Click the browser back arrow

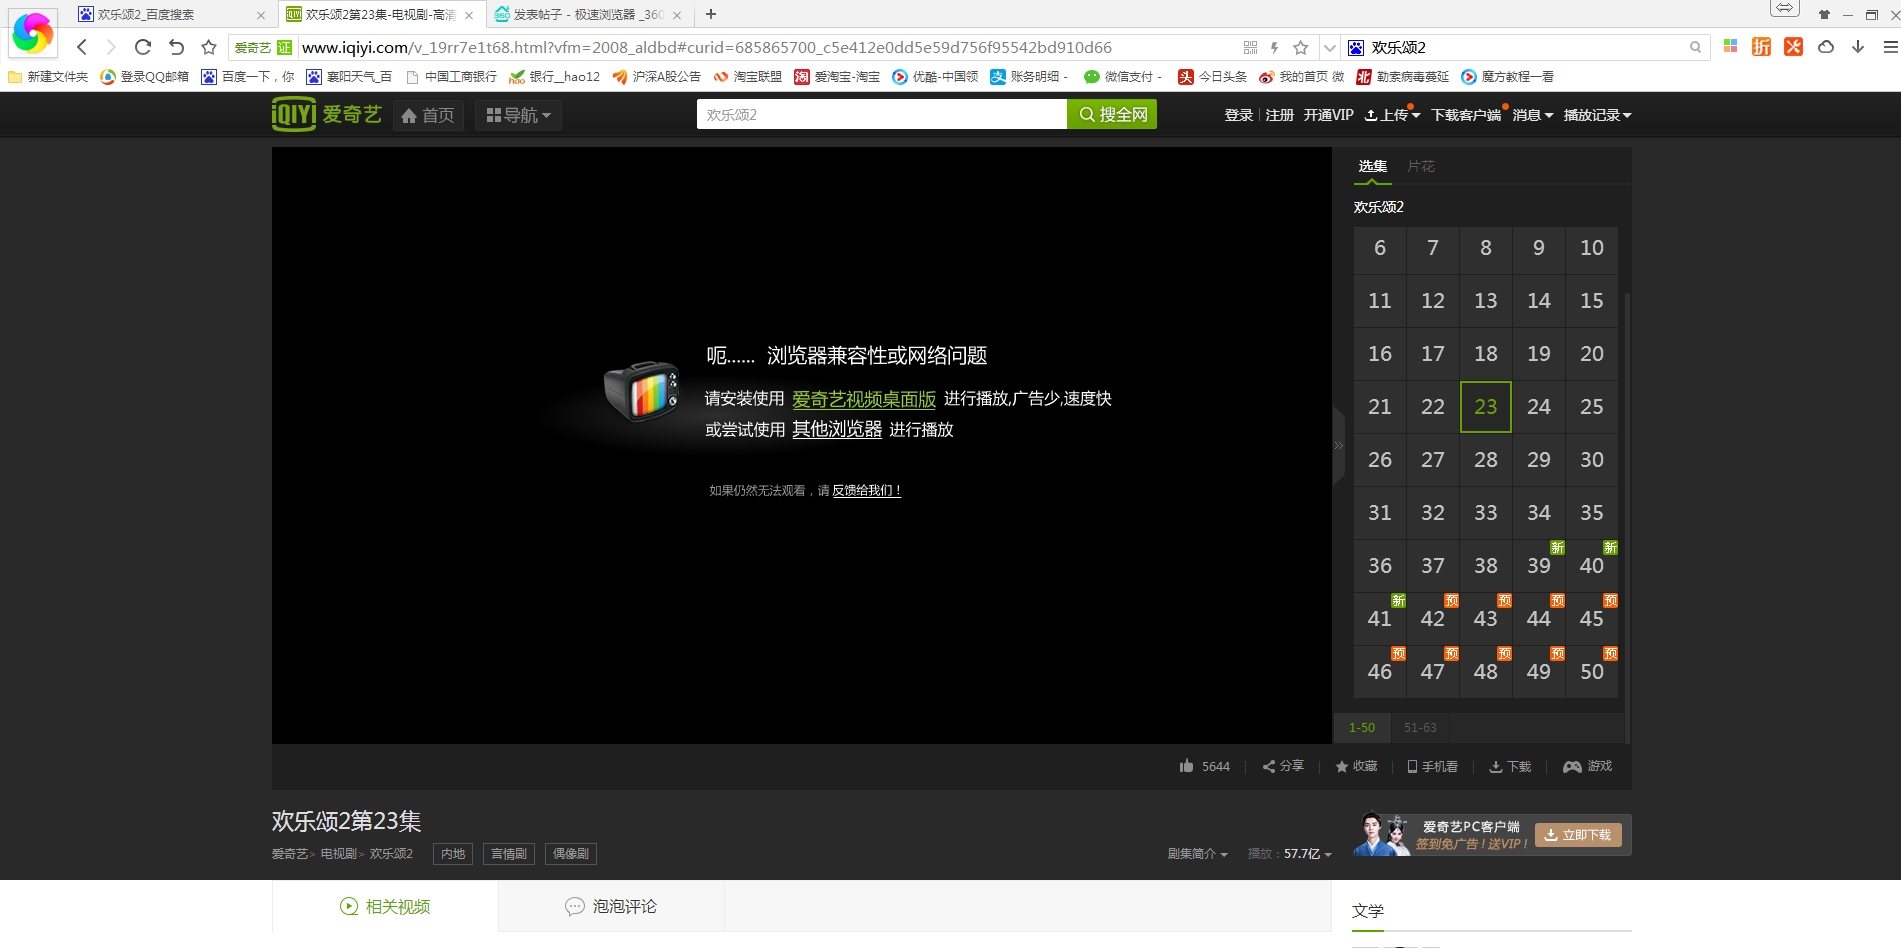(82, 47)
